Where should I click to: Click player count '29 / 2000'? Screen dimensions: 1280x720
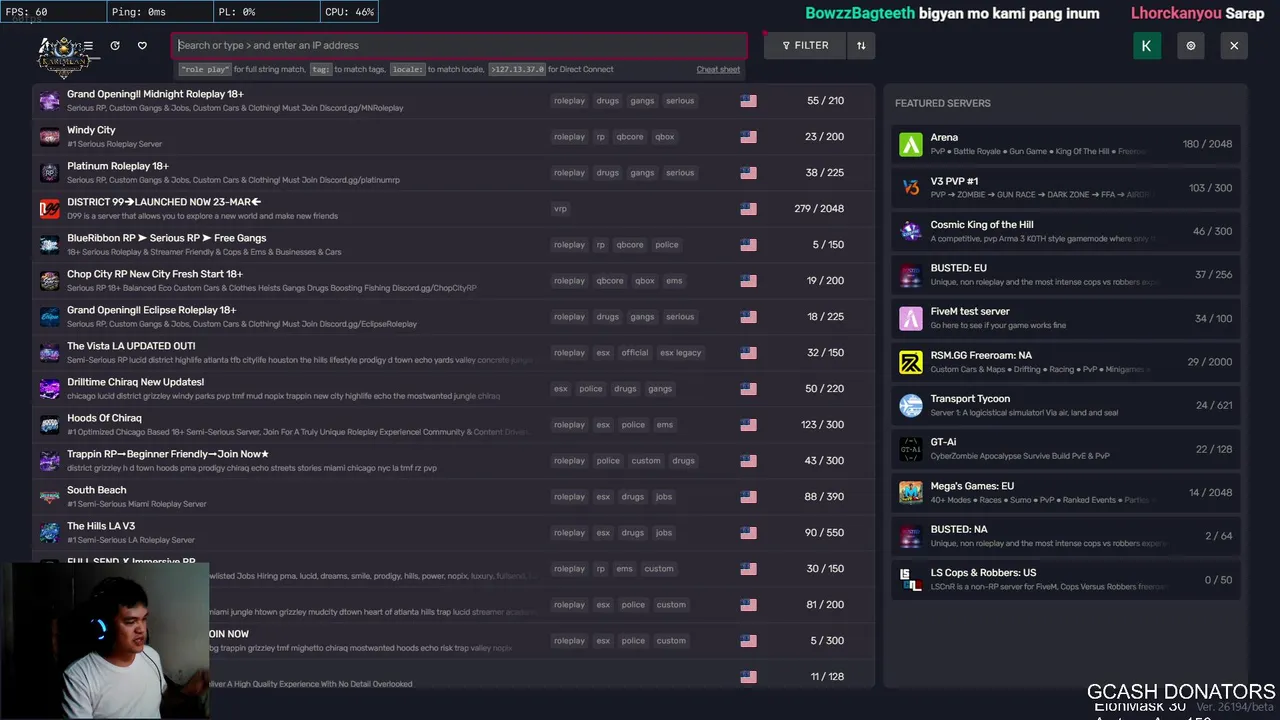coord(1210,362)
